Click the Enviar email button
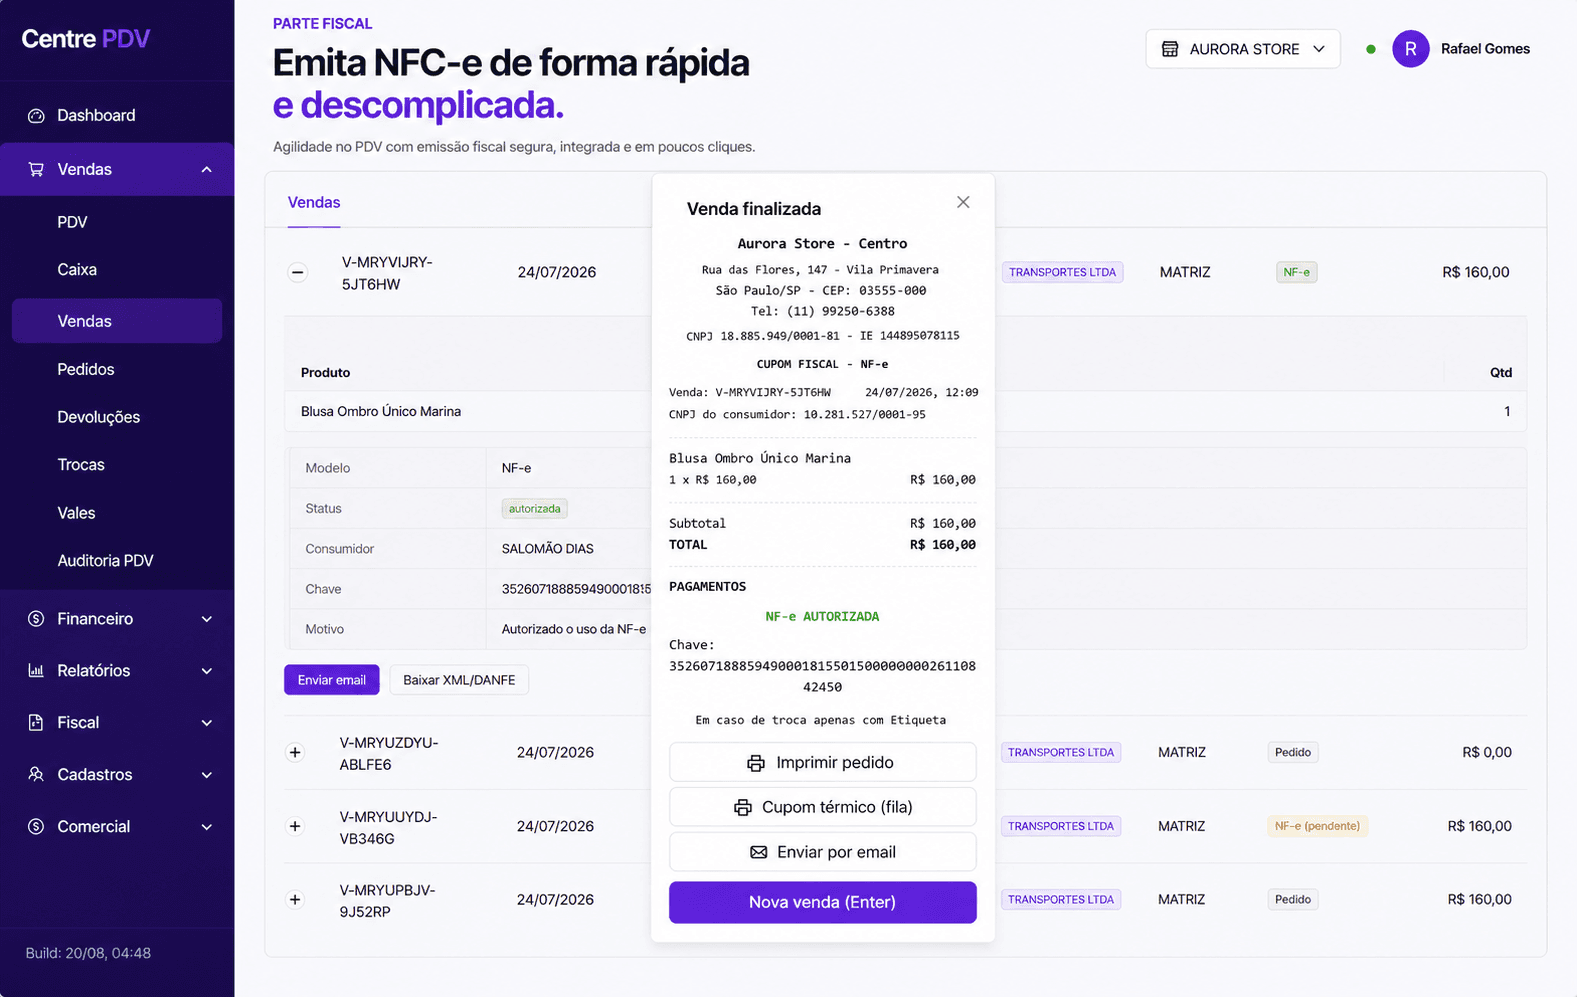1577x997 pixels. coord(332,680)
